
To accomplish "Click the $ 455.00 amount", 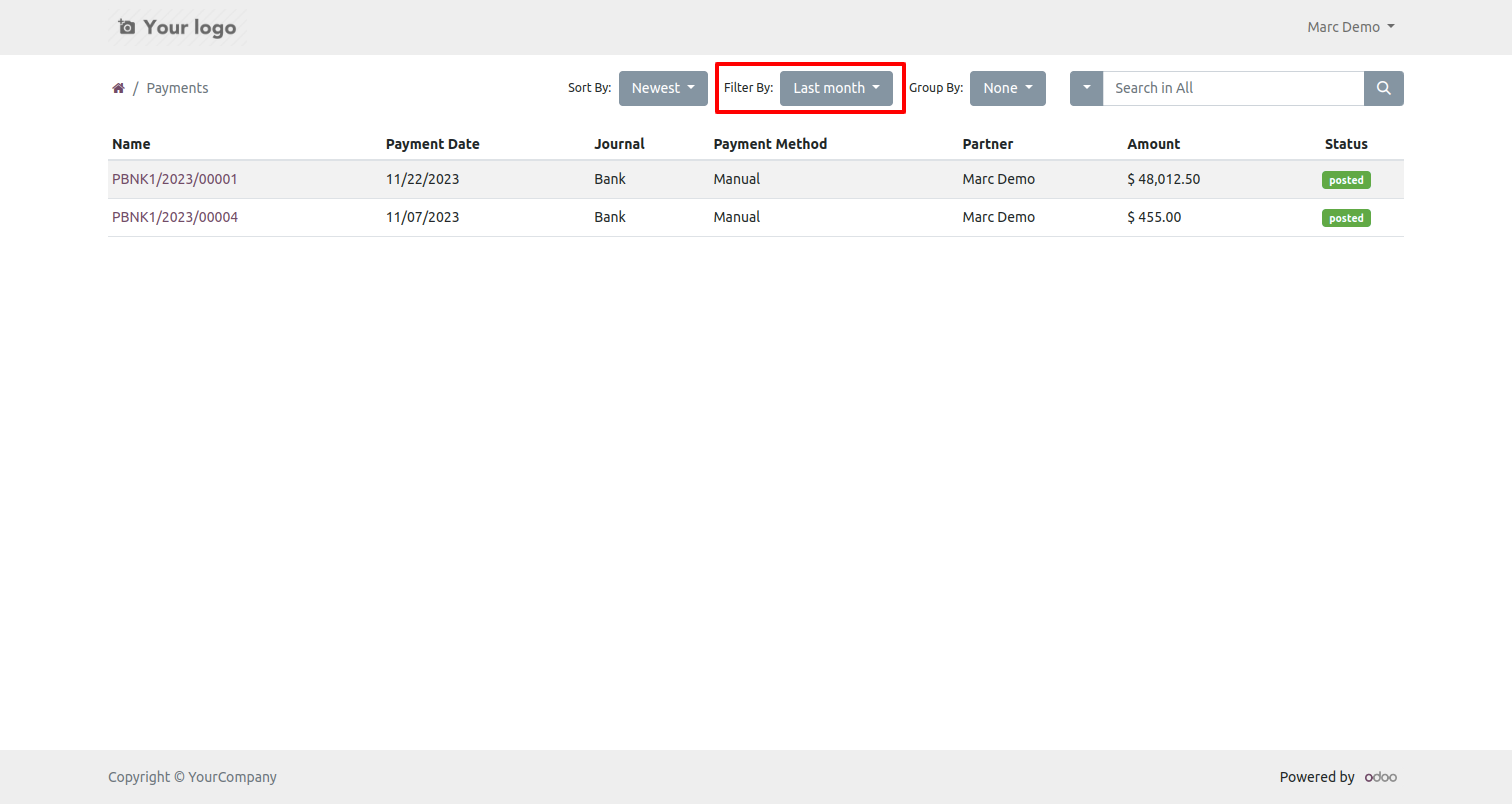I will coord(1154,217).
